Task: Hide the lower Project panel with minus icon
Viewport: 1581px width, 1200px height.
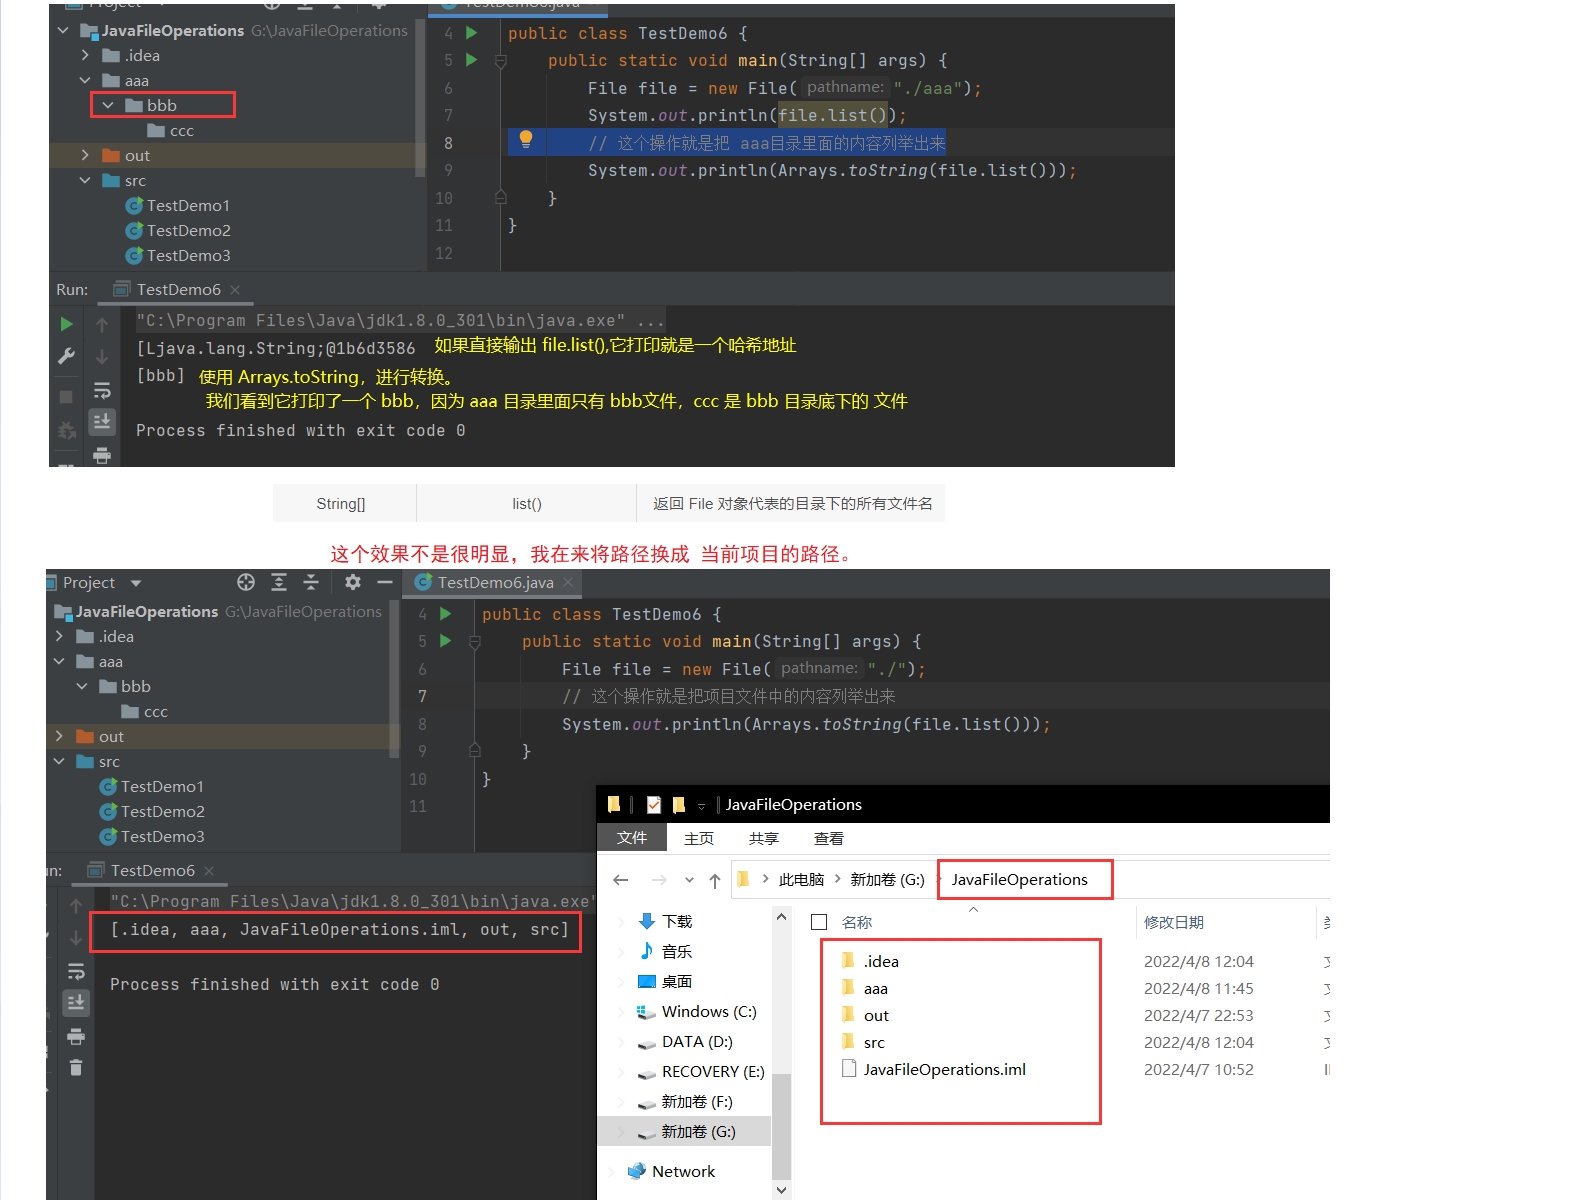Action: pyautogui.click(x=385, y=582)
